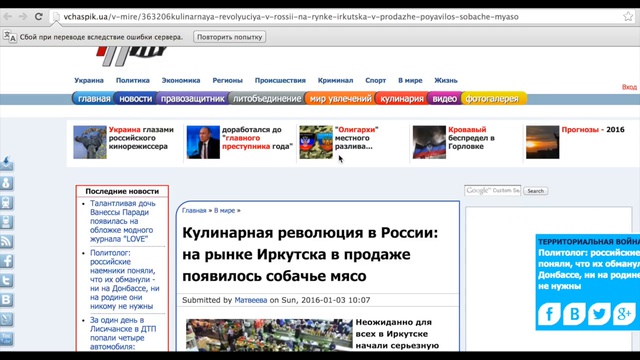The width and height of the screenshot is (640, 360).
Task: Switch to the видео tab
Action: [444, 99]
